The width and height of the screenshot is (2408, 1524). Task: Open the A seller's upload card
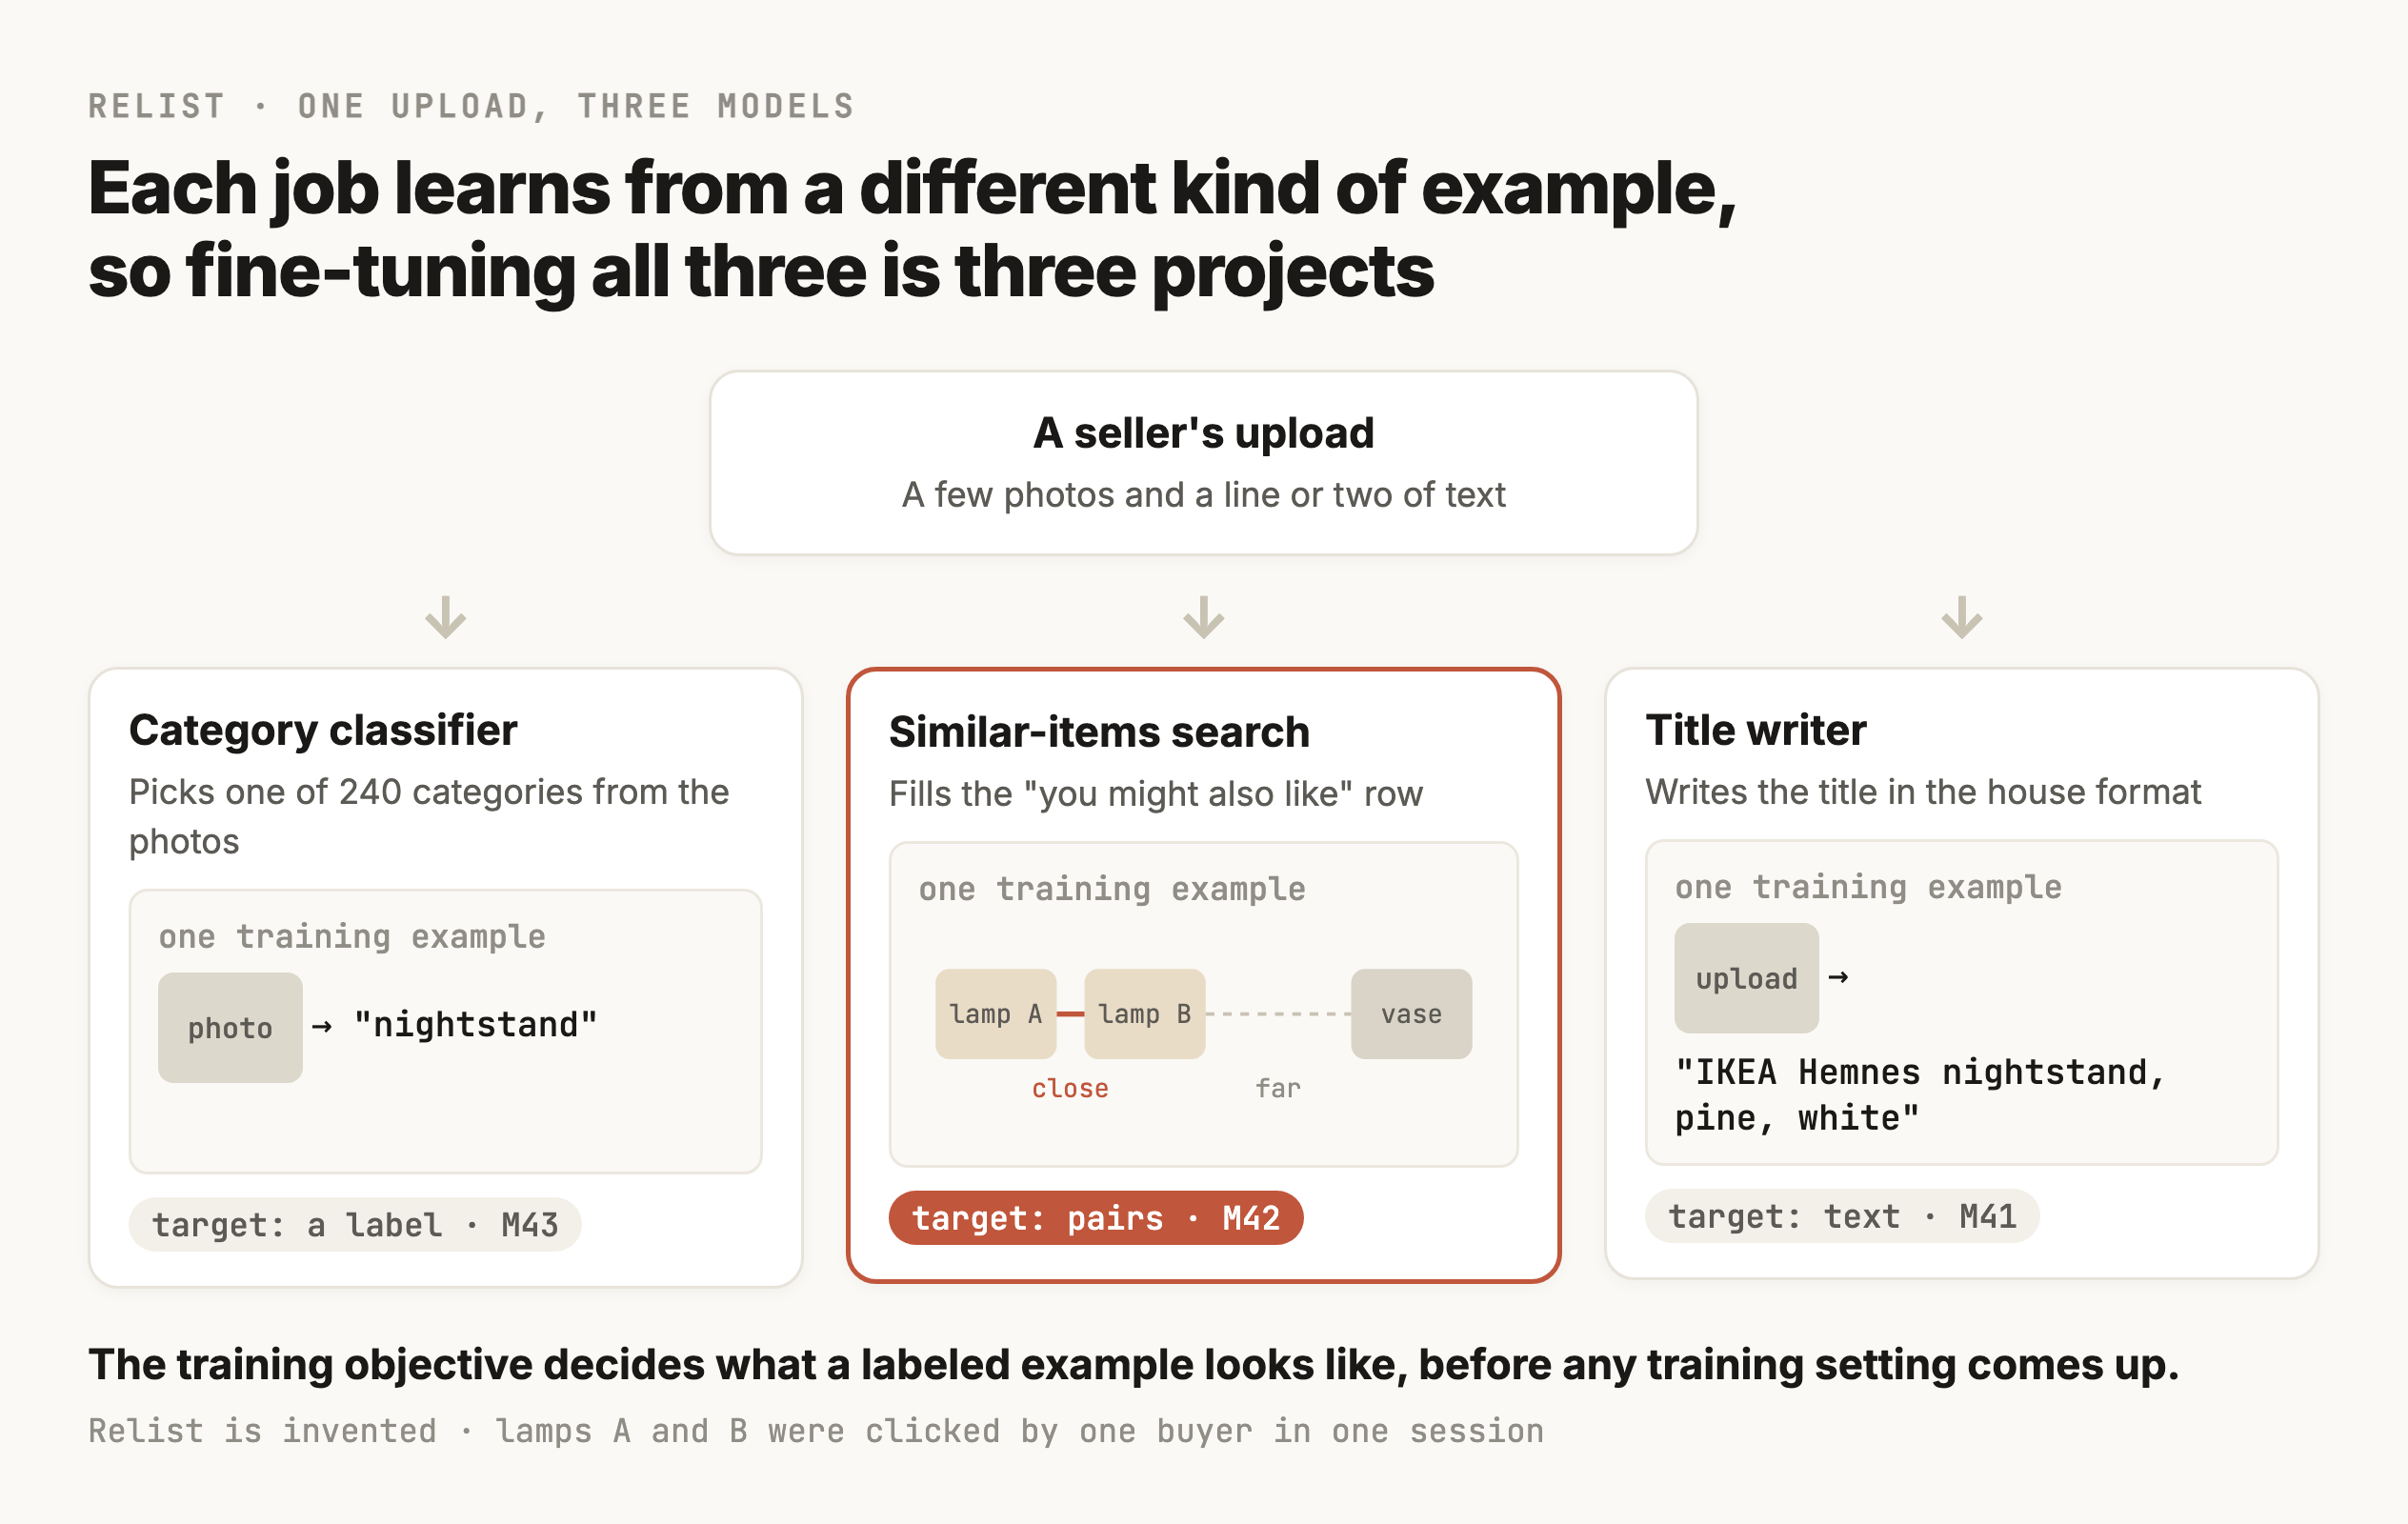[x=1203, y=462]
